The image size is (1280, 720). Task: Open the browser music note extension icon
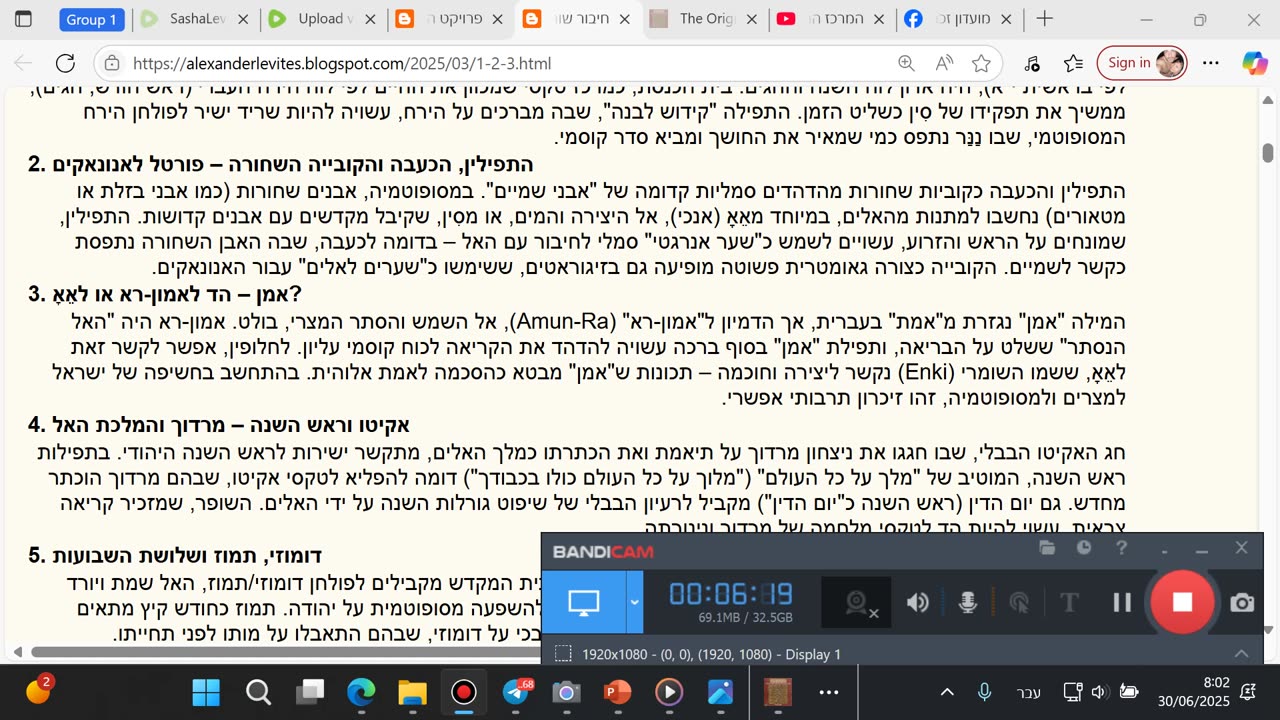(x=1033, y=63)
